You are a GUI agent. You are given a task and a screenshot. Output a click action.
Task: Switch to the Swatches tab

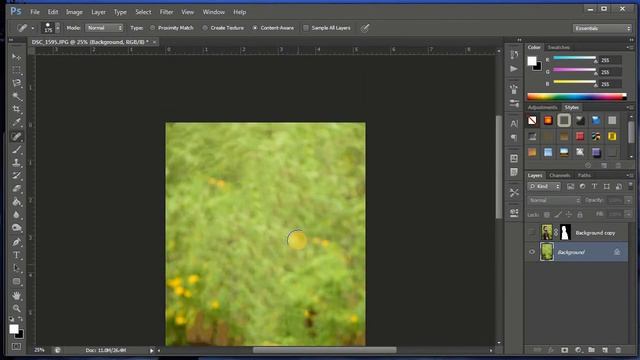(x=558, y=47)
